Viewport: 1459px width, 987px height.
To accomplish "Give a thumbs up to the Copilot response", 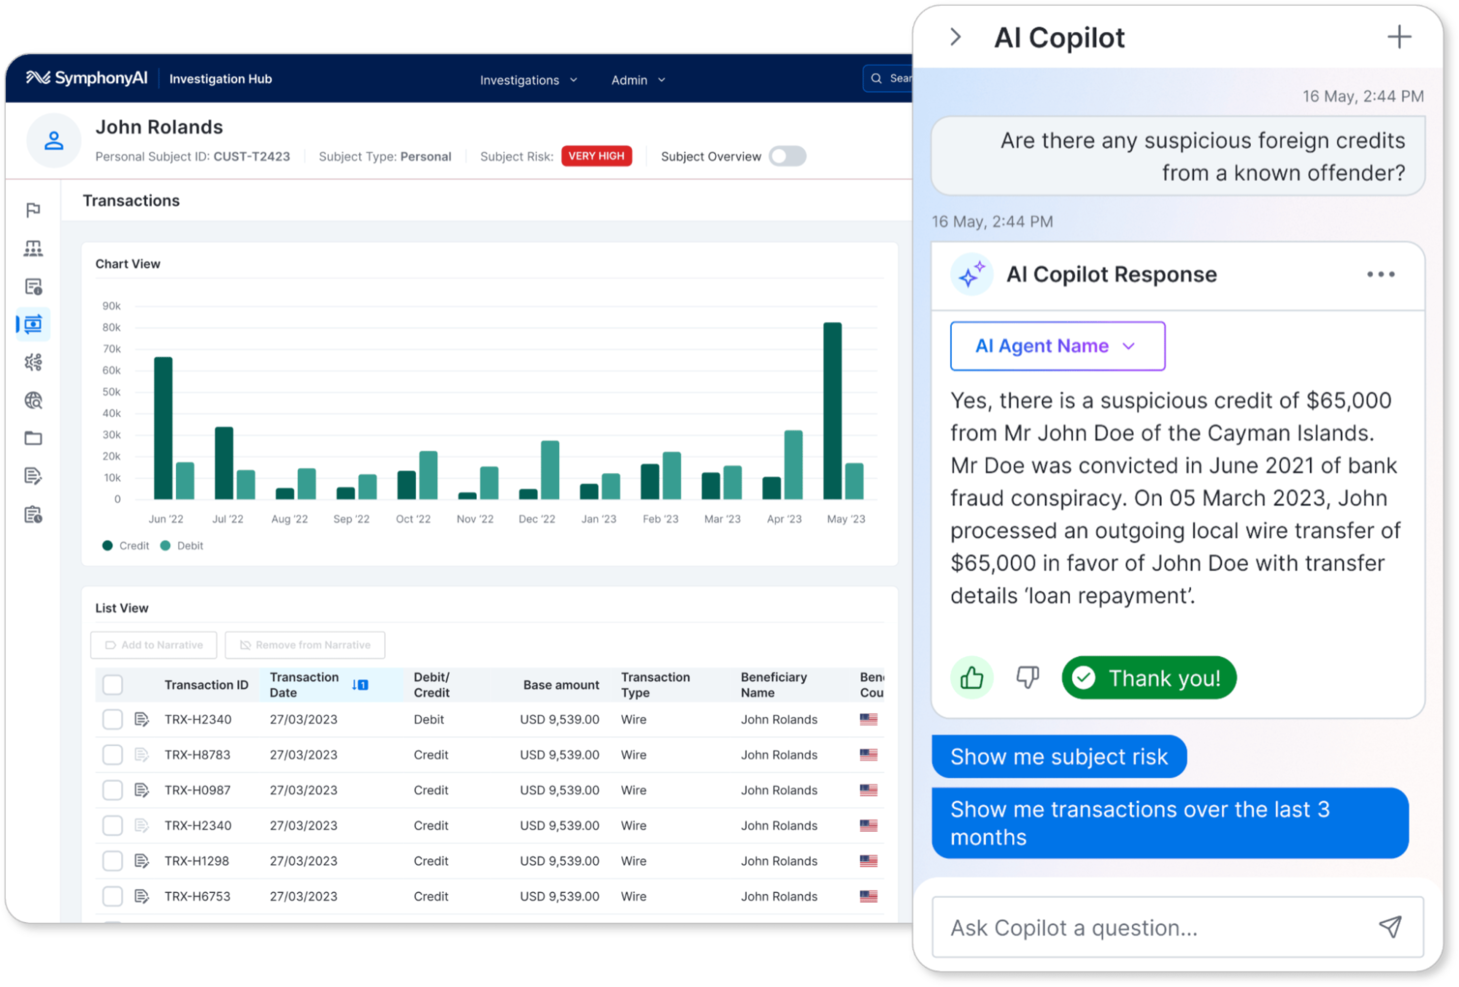I will (x=971, y=677).
